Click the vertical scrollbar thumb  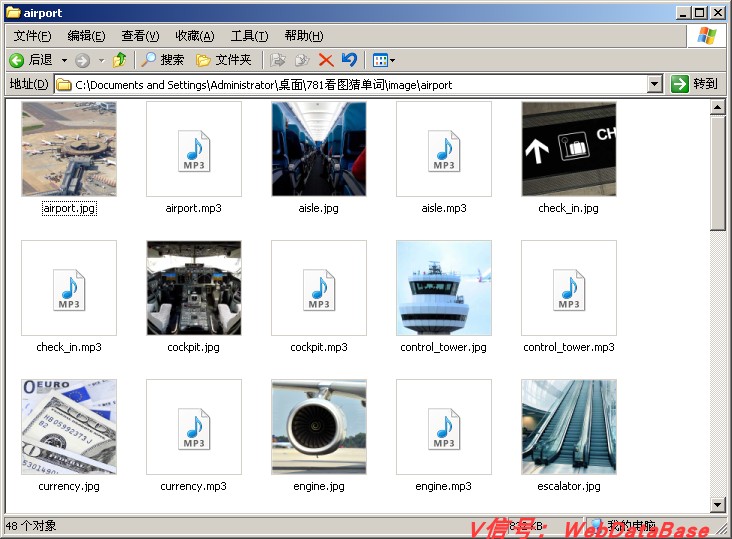pyautogui.click(x=718, y=173)
